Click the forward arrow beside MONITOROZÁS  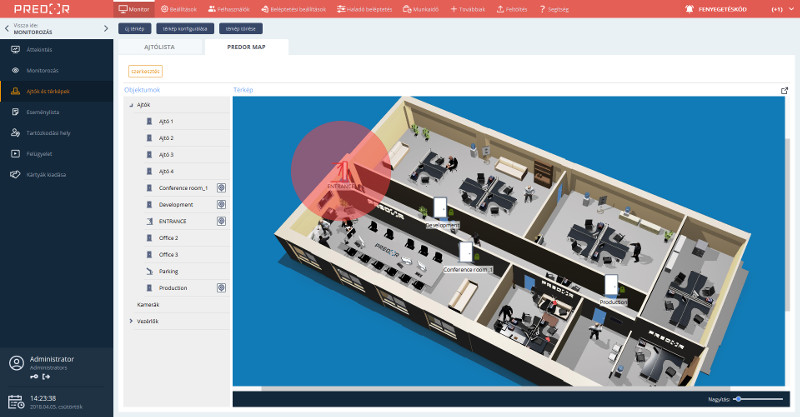(106, 29)
